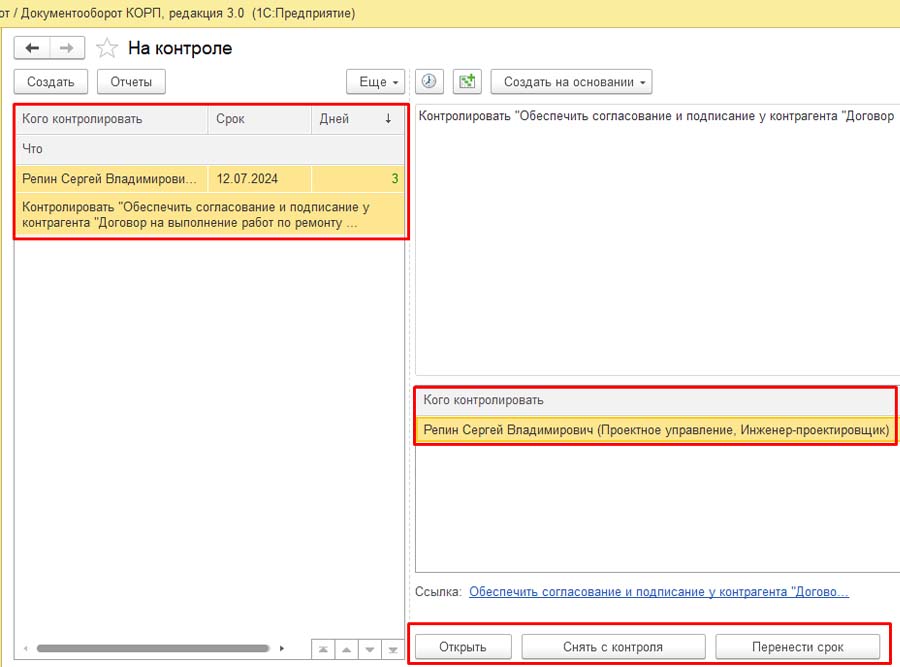Click Снять с контроля button
This screenshot has width=900, height=667.
click(613, 646)
